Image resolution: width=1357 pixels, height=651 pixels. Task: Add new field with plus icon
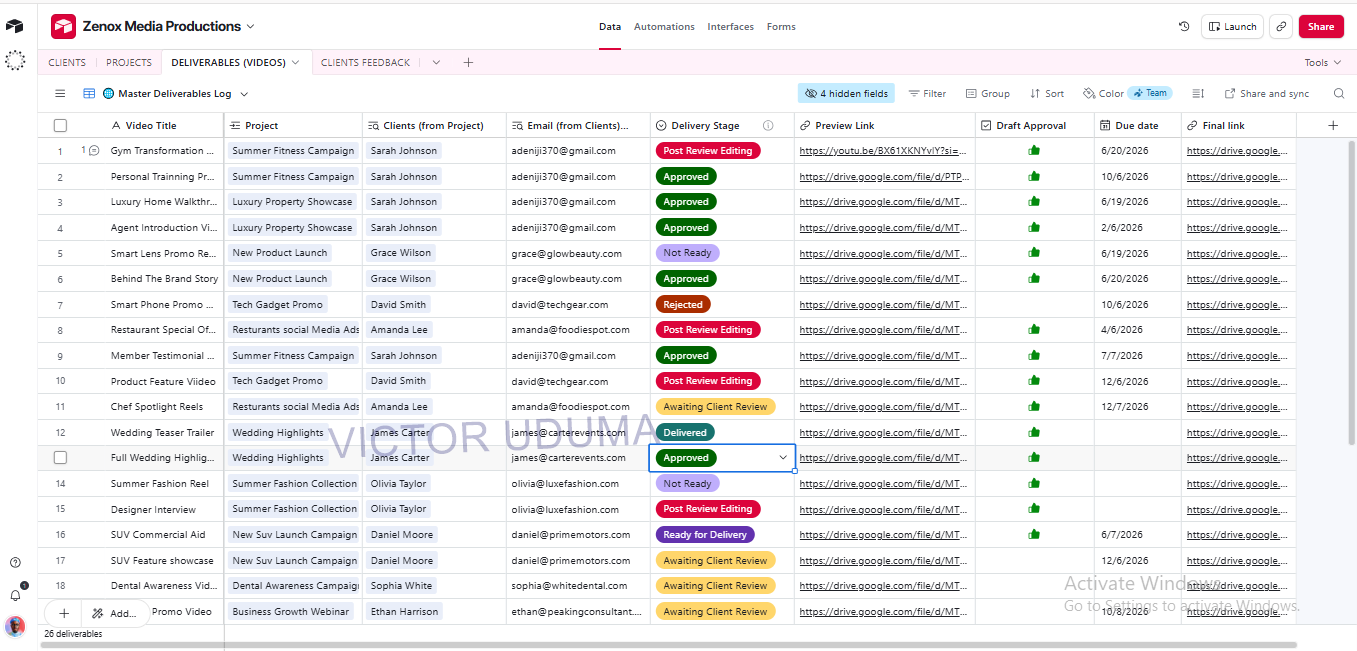point(1332,125)
